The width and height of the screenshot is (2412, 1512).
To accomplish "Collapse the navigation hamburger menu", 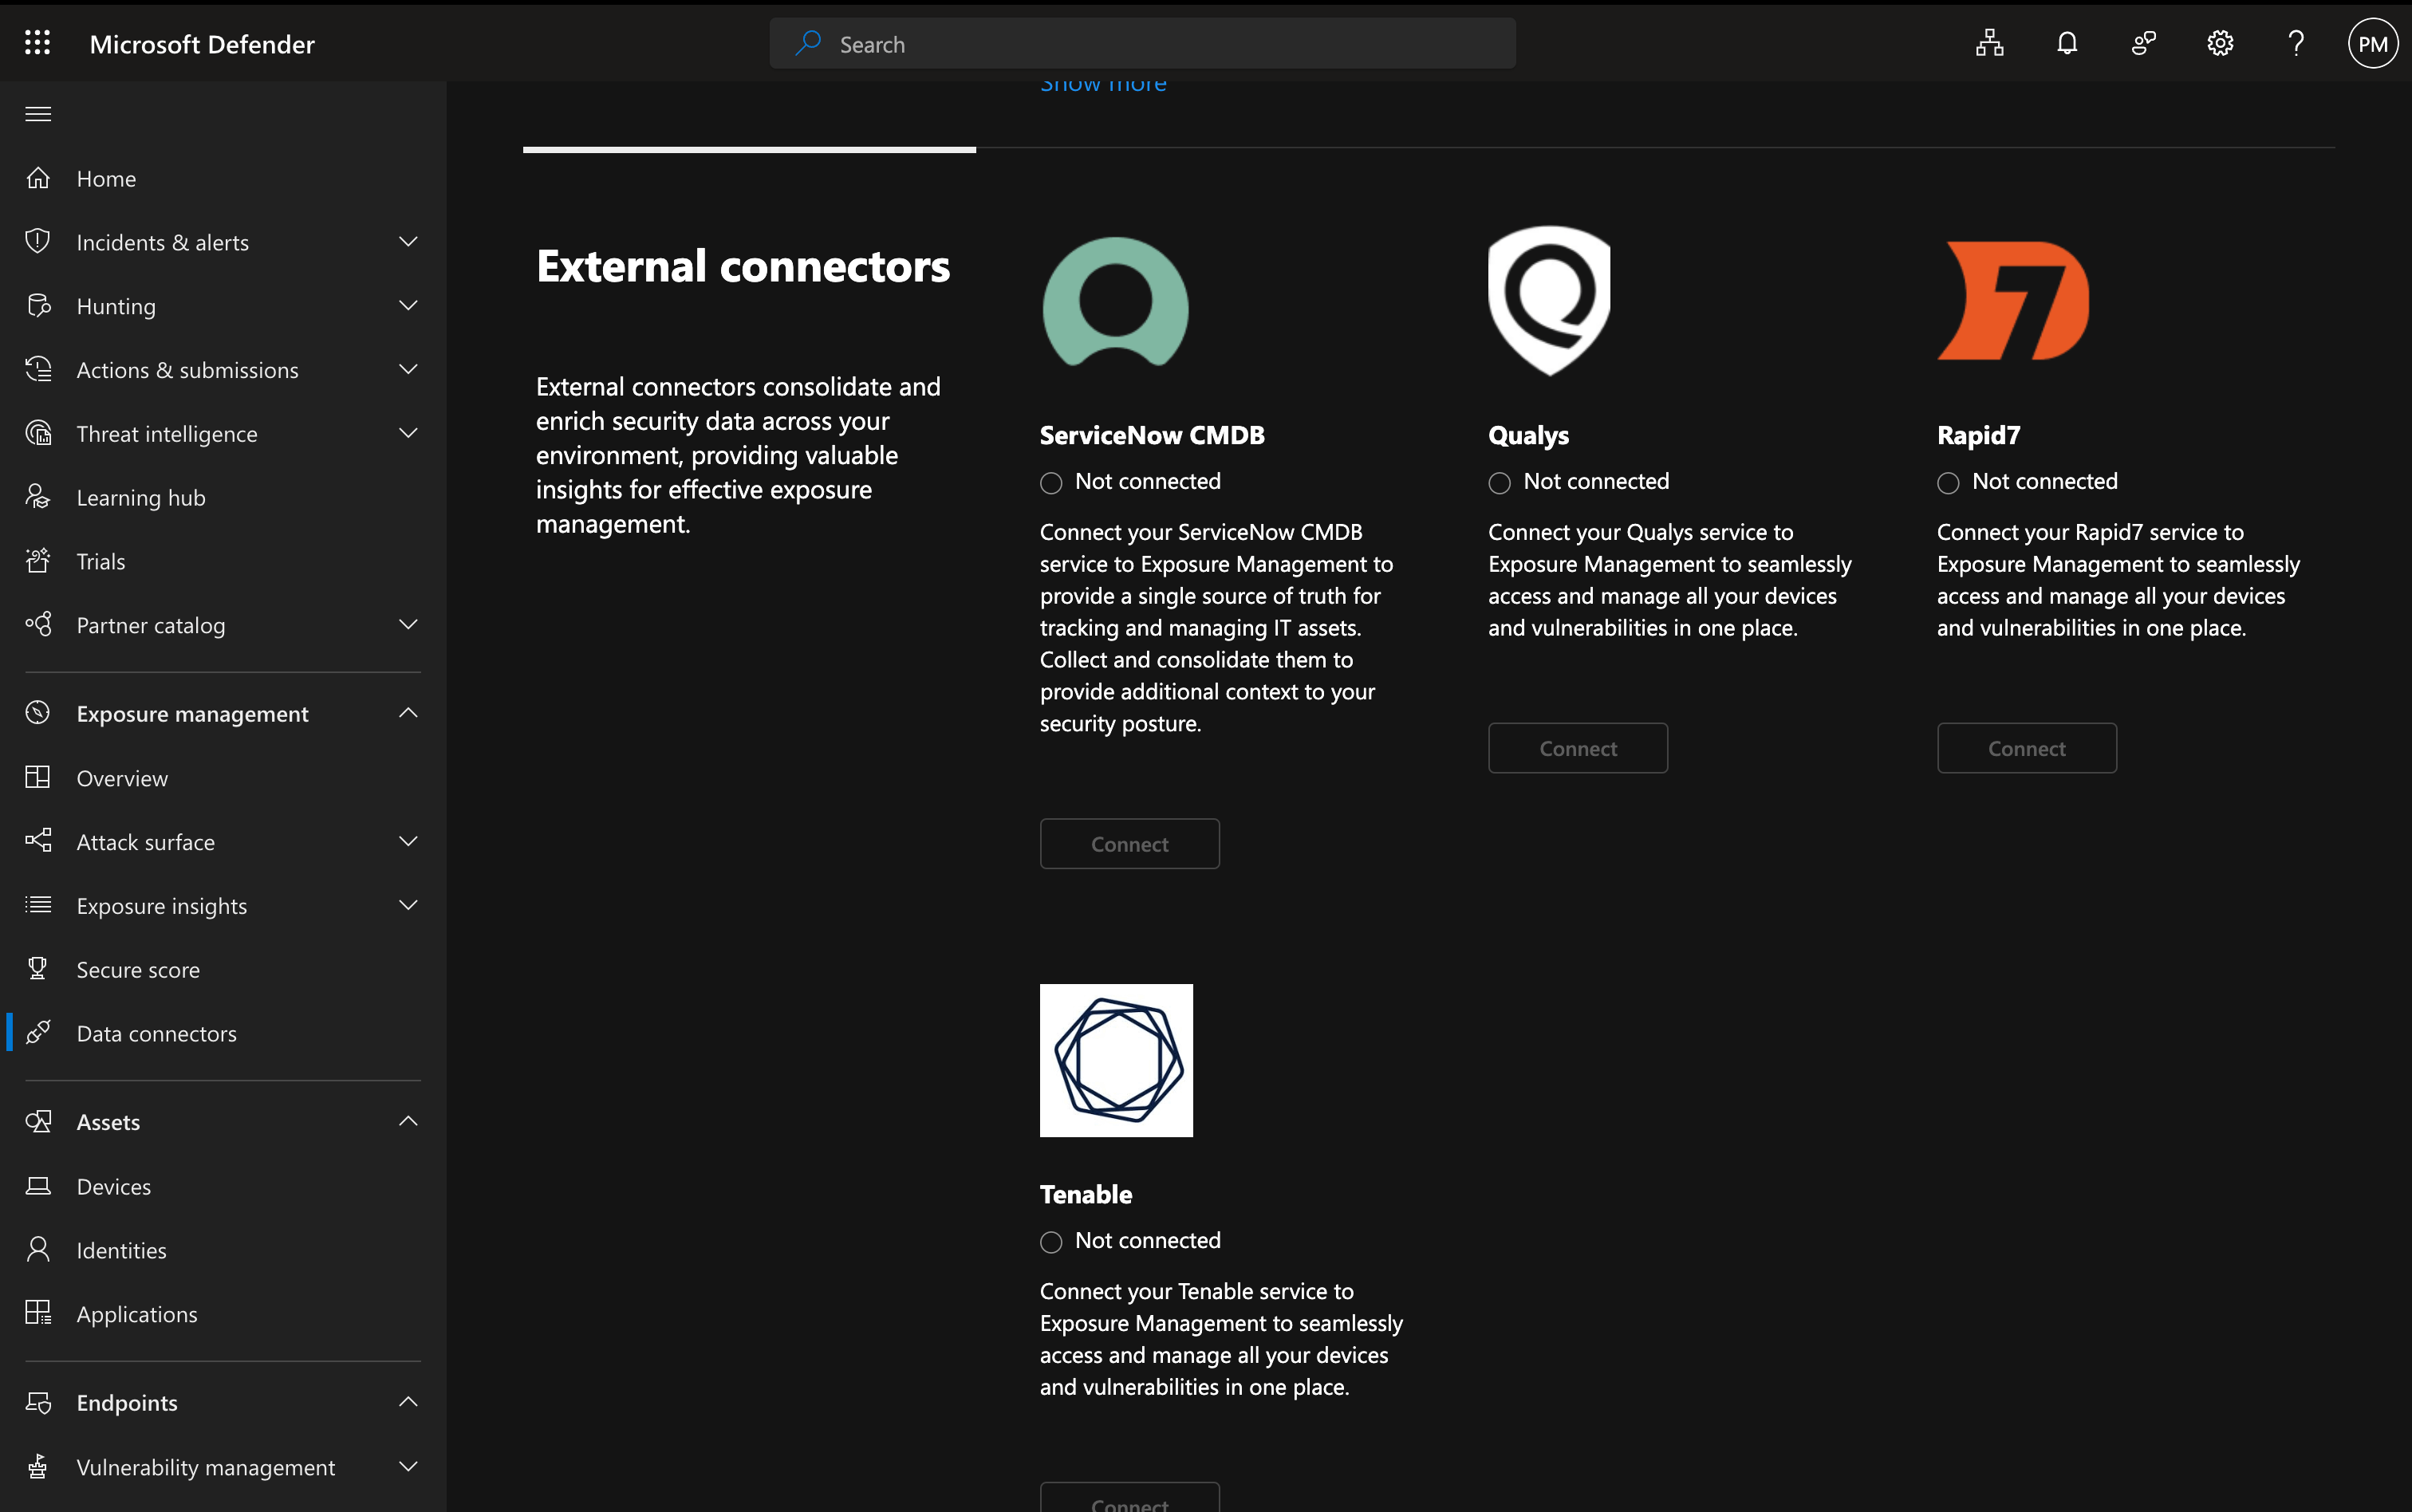I will click(38, 114).
